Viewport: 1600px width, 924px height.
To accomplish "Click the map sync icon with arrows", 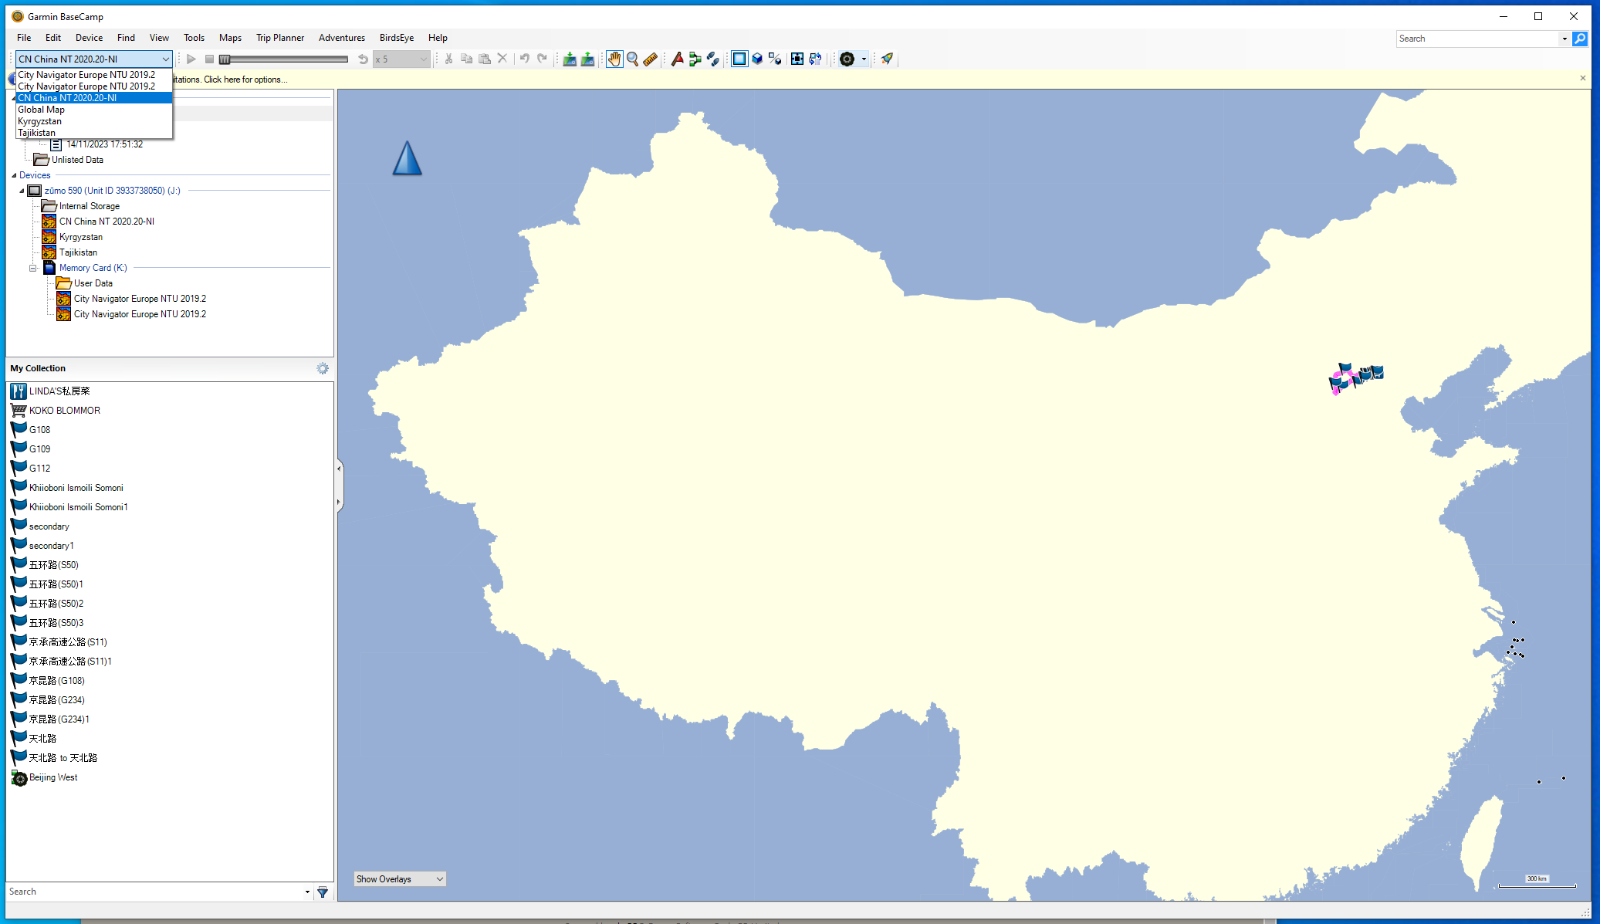I will [815, 59].
